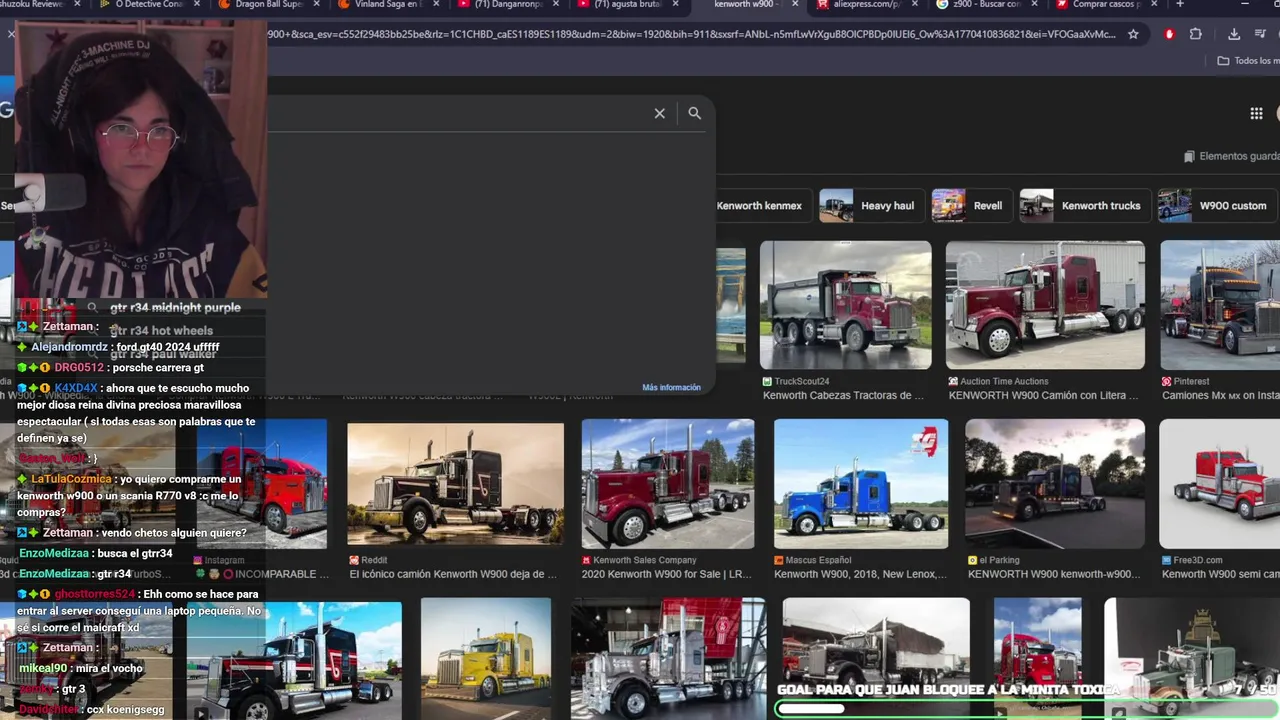Click the Alejandromrdz chat username
Viewport: 1280px width, 720px height.
click(69, 347)
